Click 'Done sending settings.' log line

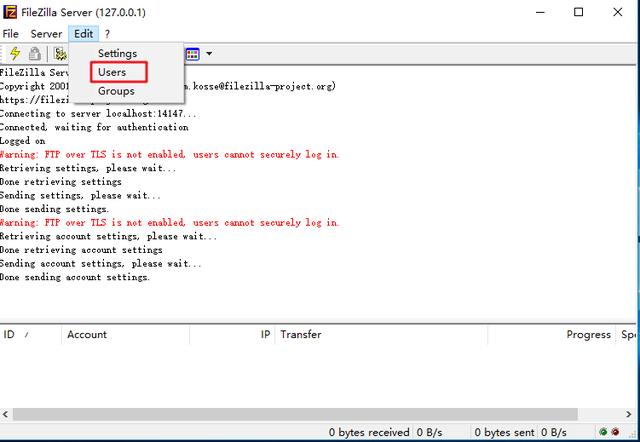click(x=54, y=209)
